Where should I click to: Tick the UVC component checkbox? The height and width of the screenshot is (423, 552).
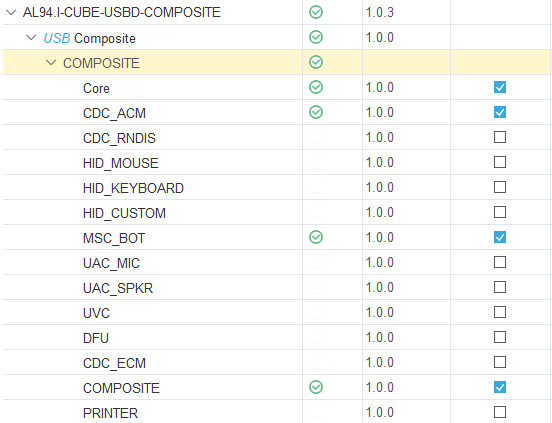500,312
